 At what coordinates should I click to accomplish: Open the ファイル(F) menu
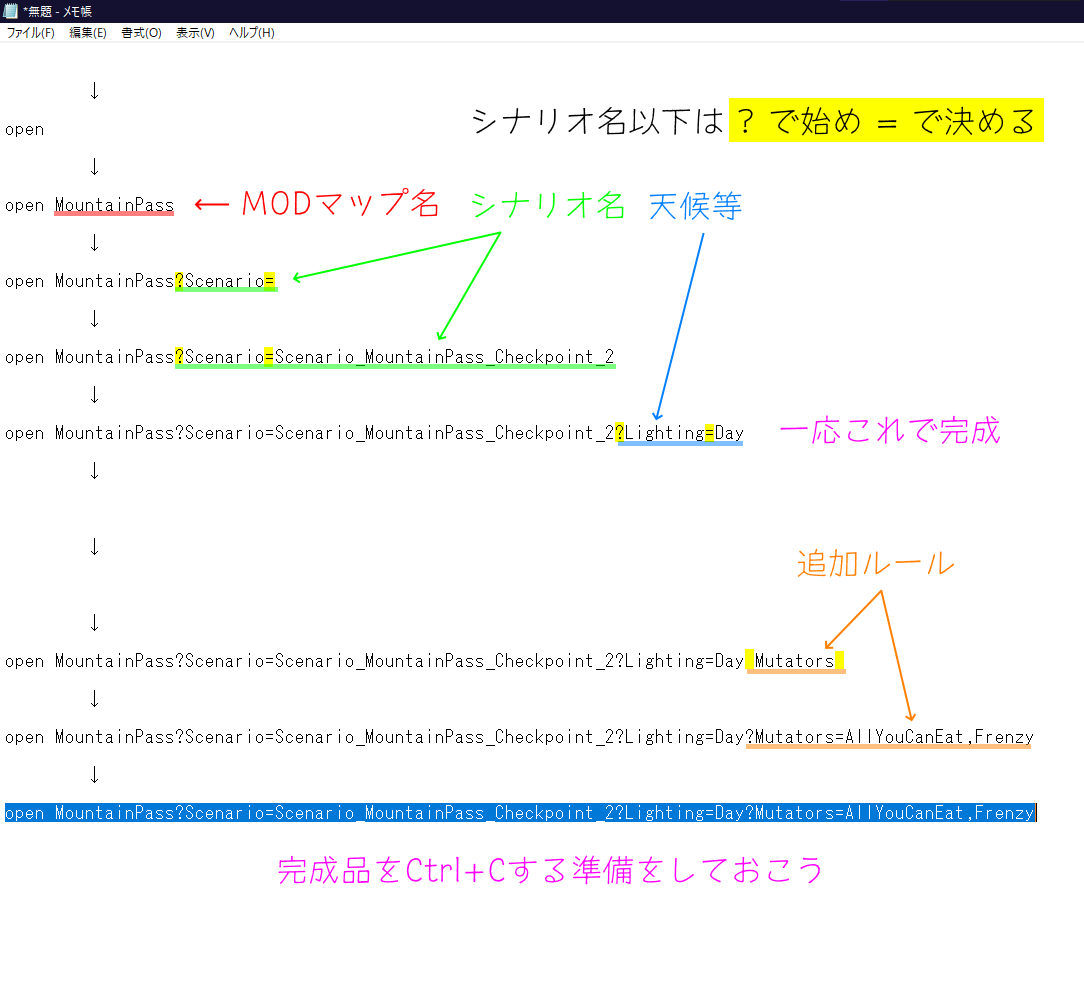point(30,33)
